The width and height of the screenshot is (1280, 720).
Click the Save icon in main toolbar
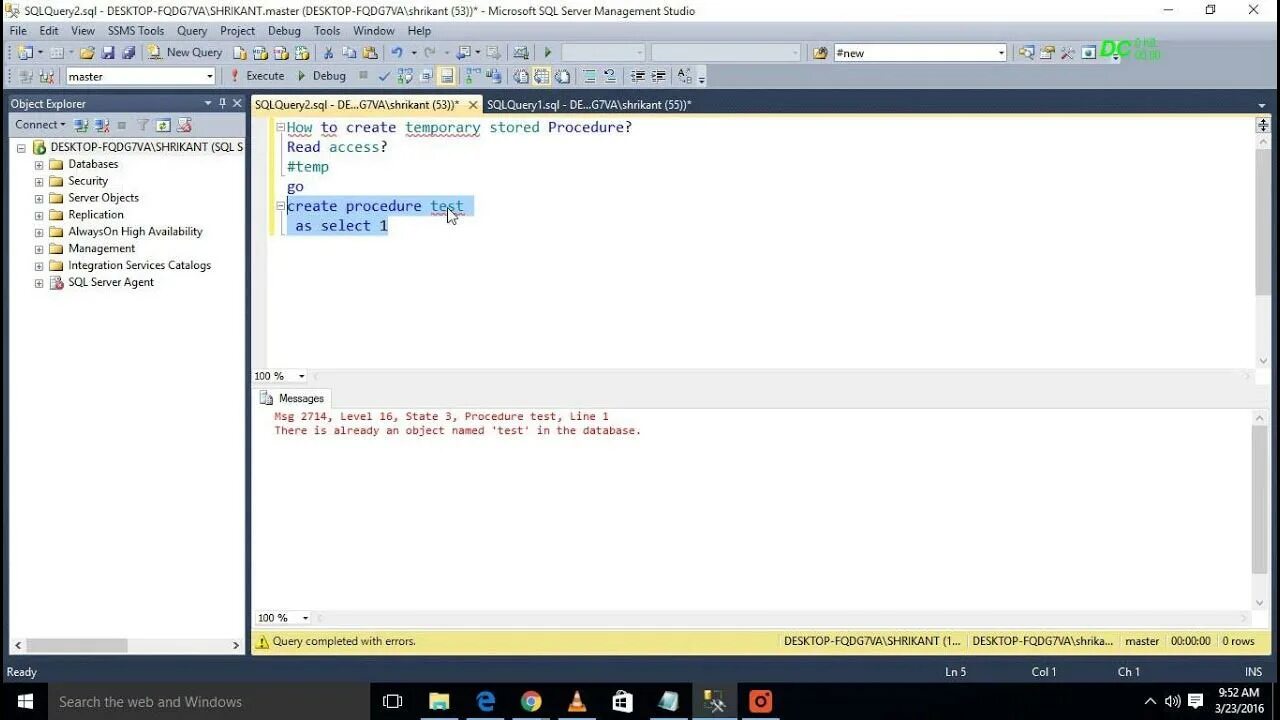[107, 52]
